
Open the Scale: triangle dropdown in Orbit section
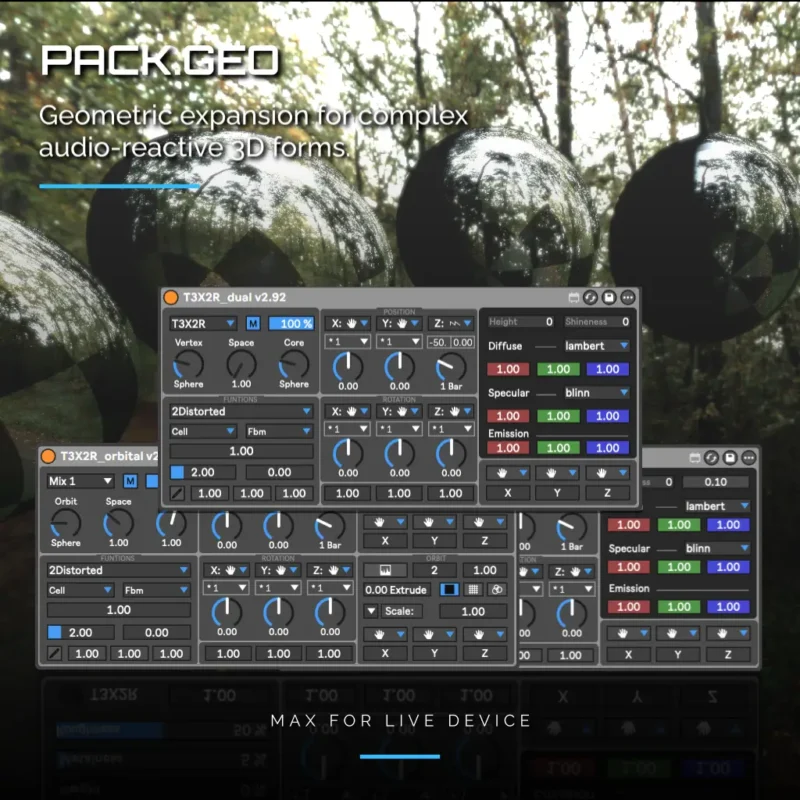pos(371,611)
